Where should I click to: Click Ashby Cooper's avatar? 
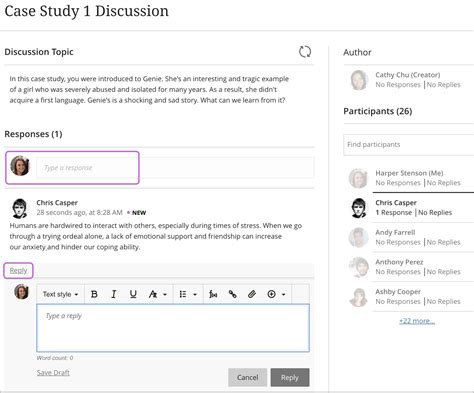coord(358,297)
